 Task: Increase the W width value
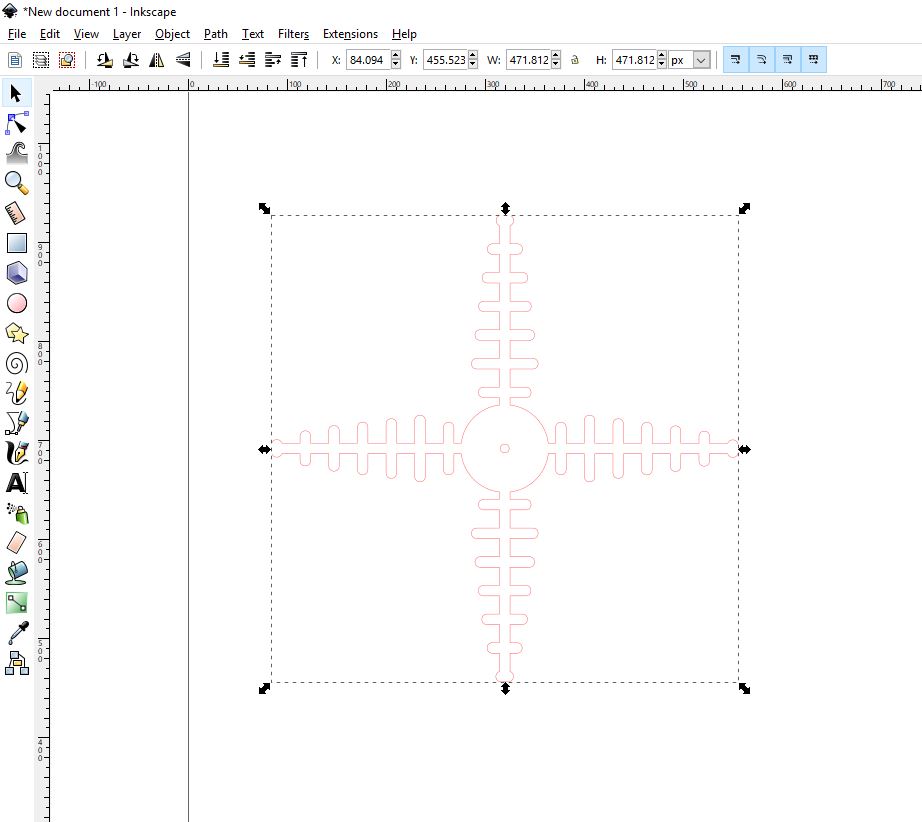pos(556,55)
